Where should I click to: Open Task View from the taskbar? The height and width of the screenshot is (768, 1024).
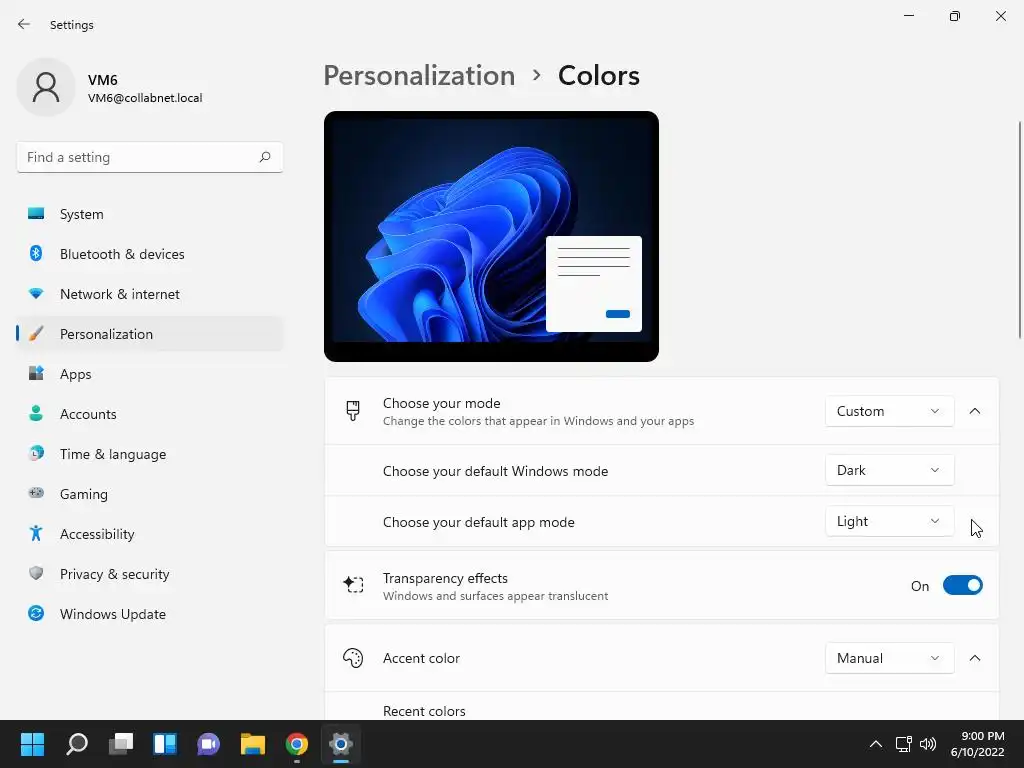click(x=121, y=744)
